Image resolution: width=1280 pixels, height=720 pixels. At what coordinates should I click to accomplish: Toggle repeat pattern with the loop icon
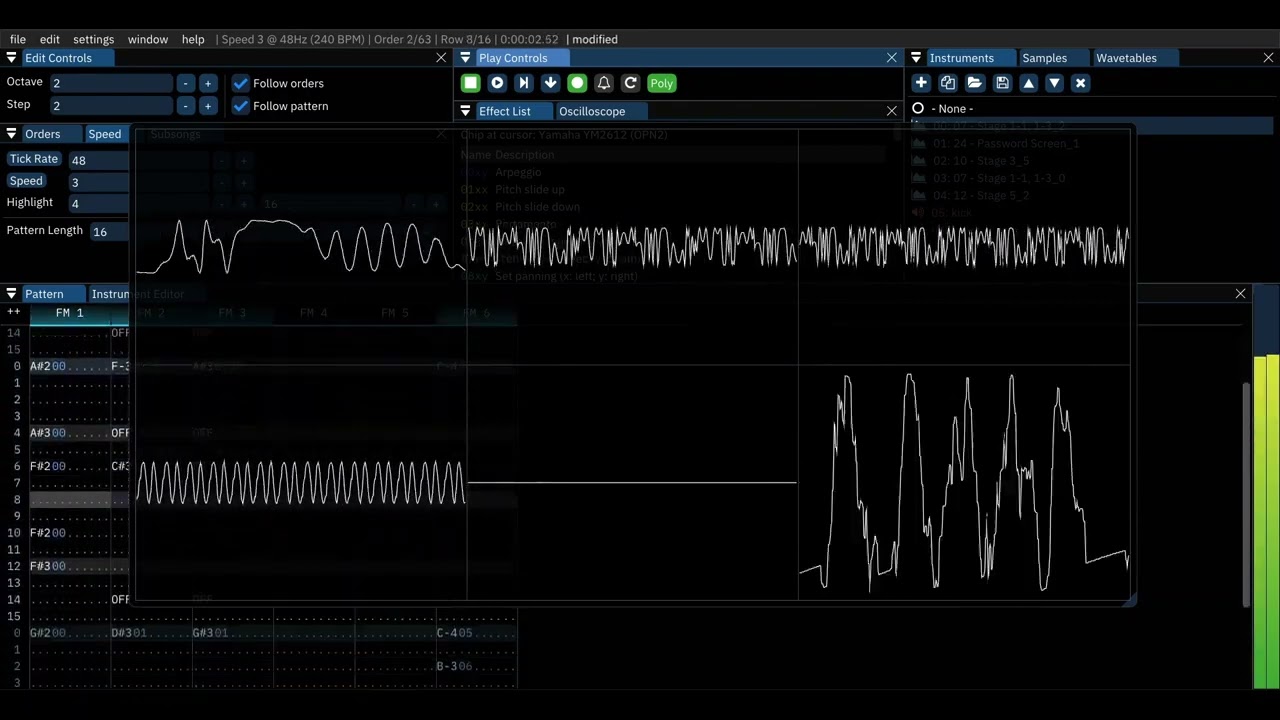click(x=630, y=83)
